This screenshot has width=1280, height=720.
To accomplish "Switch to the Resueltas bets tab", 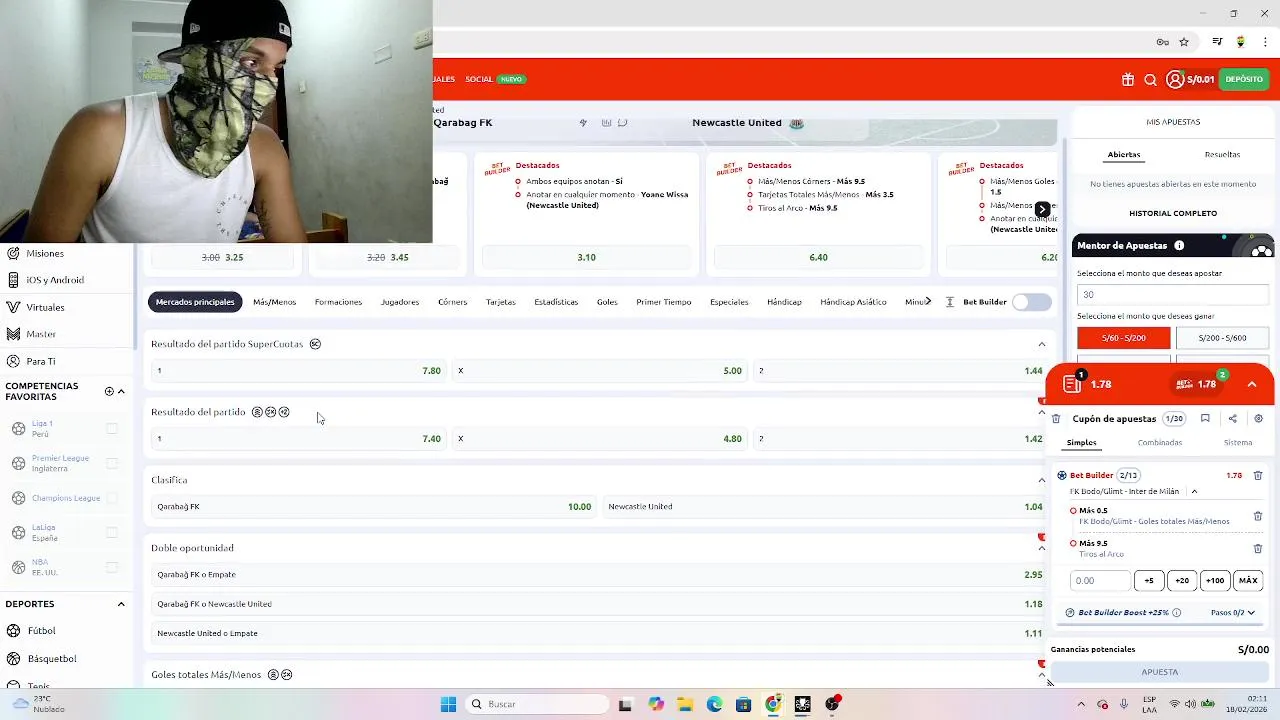I will 1222,155.
